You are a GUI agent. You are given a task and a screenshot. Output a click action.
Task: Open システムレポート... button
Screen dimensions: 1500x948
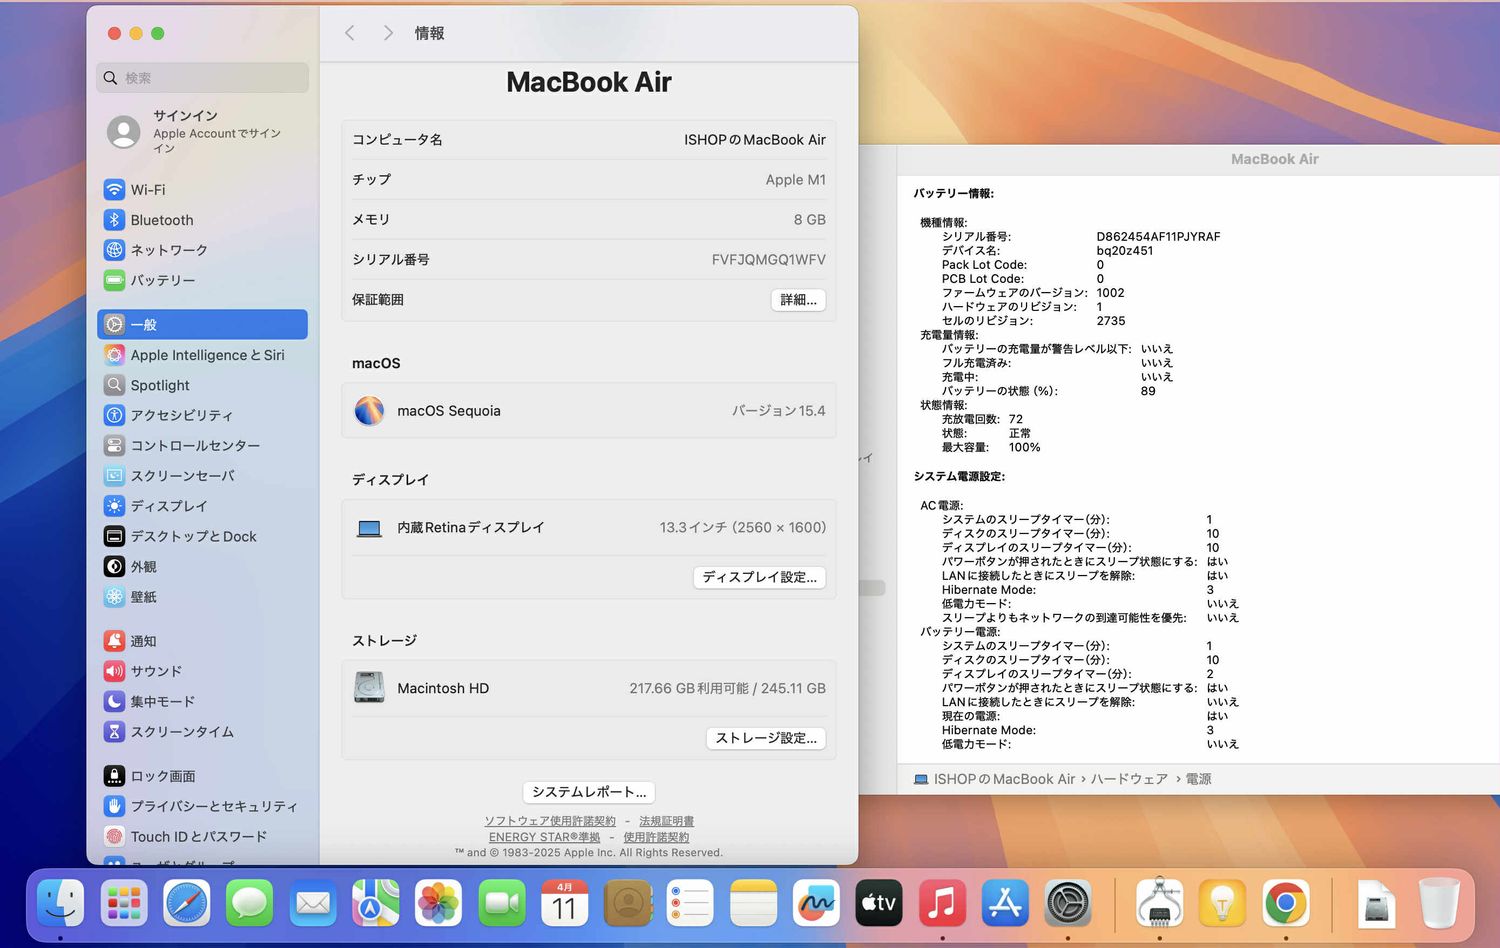(588, 792)
